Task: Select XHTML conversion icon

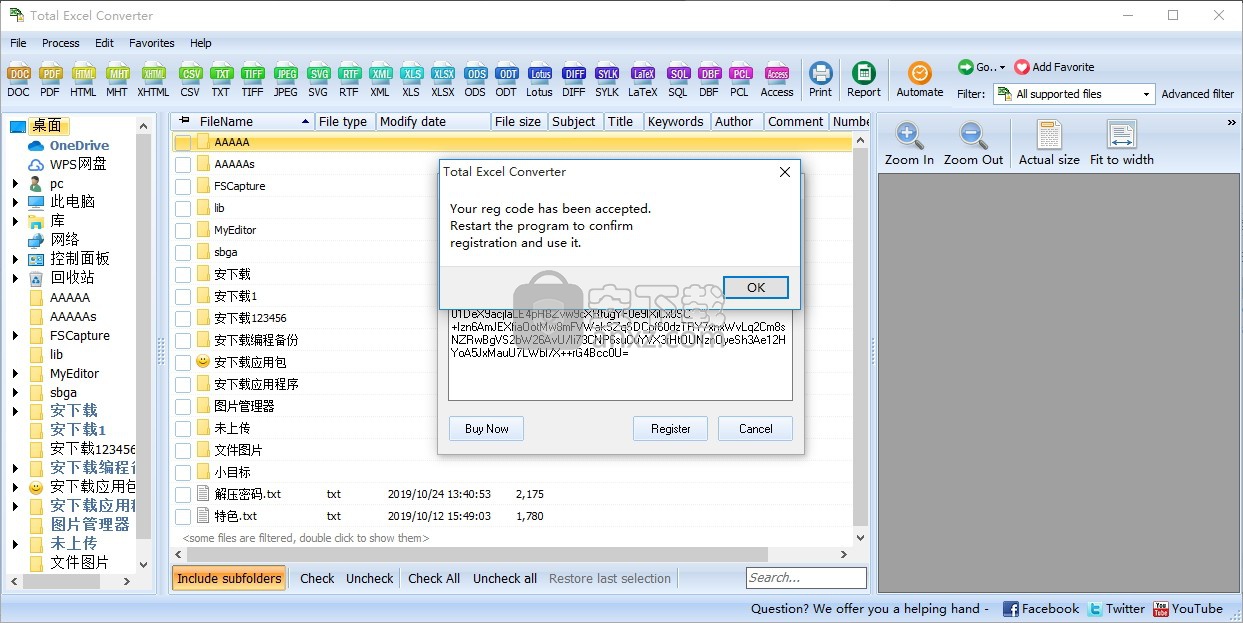Action: tap(153, 80)
